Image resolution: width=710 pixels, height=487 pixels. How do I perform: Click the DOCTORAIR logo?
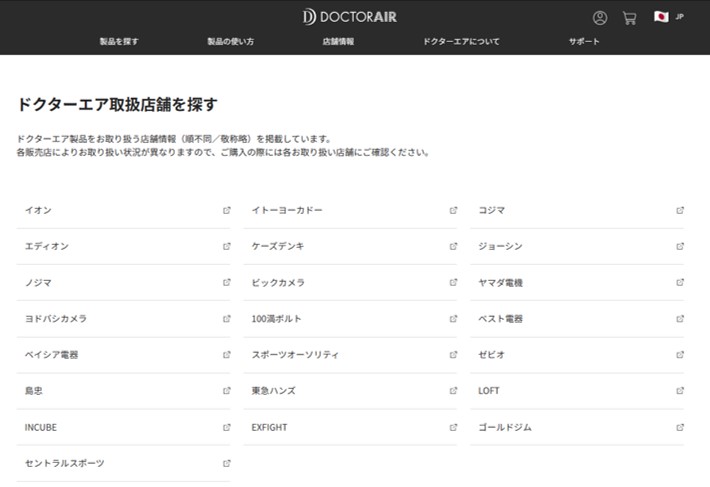(350, 17)
